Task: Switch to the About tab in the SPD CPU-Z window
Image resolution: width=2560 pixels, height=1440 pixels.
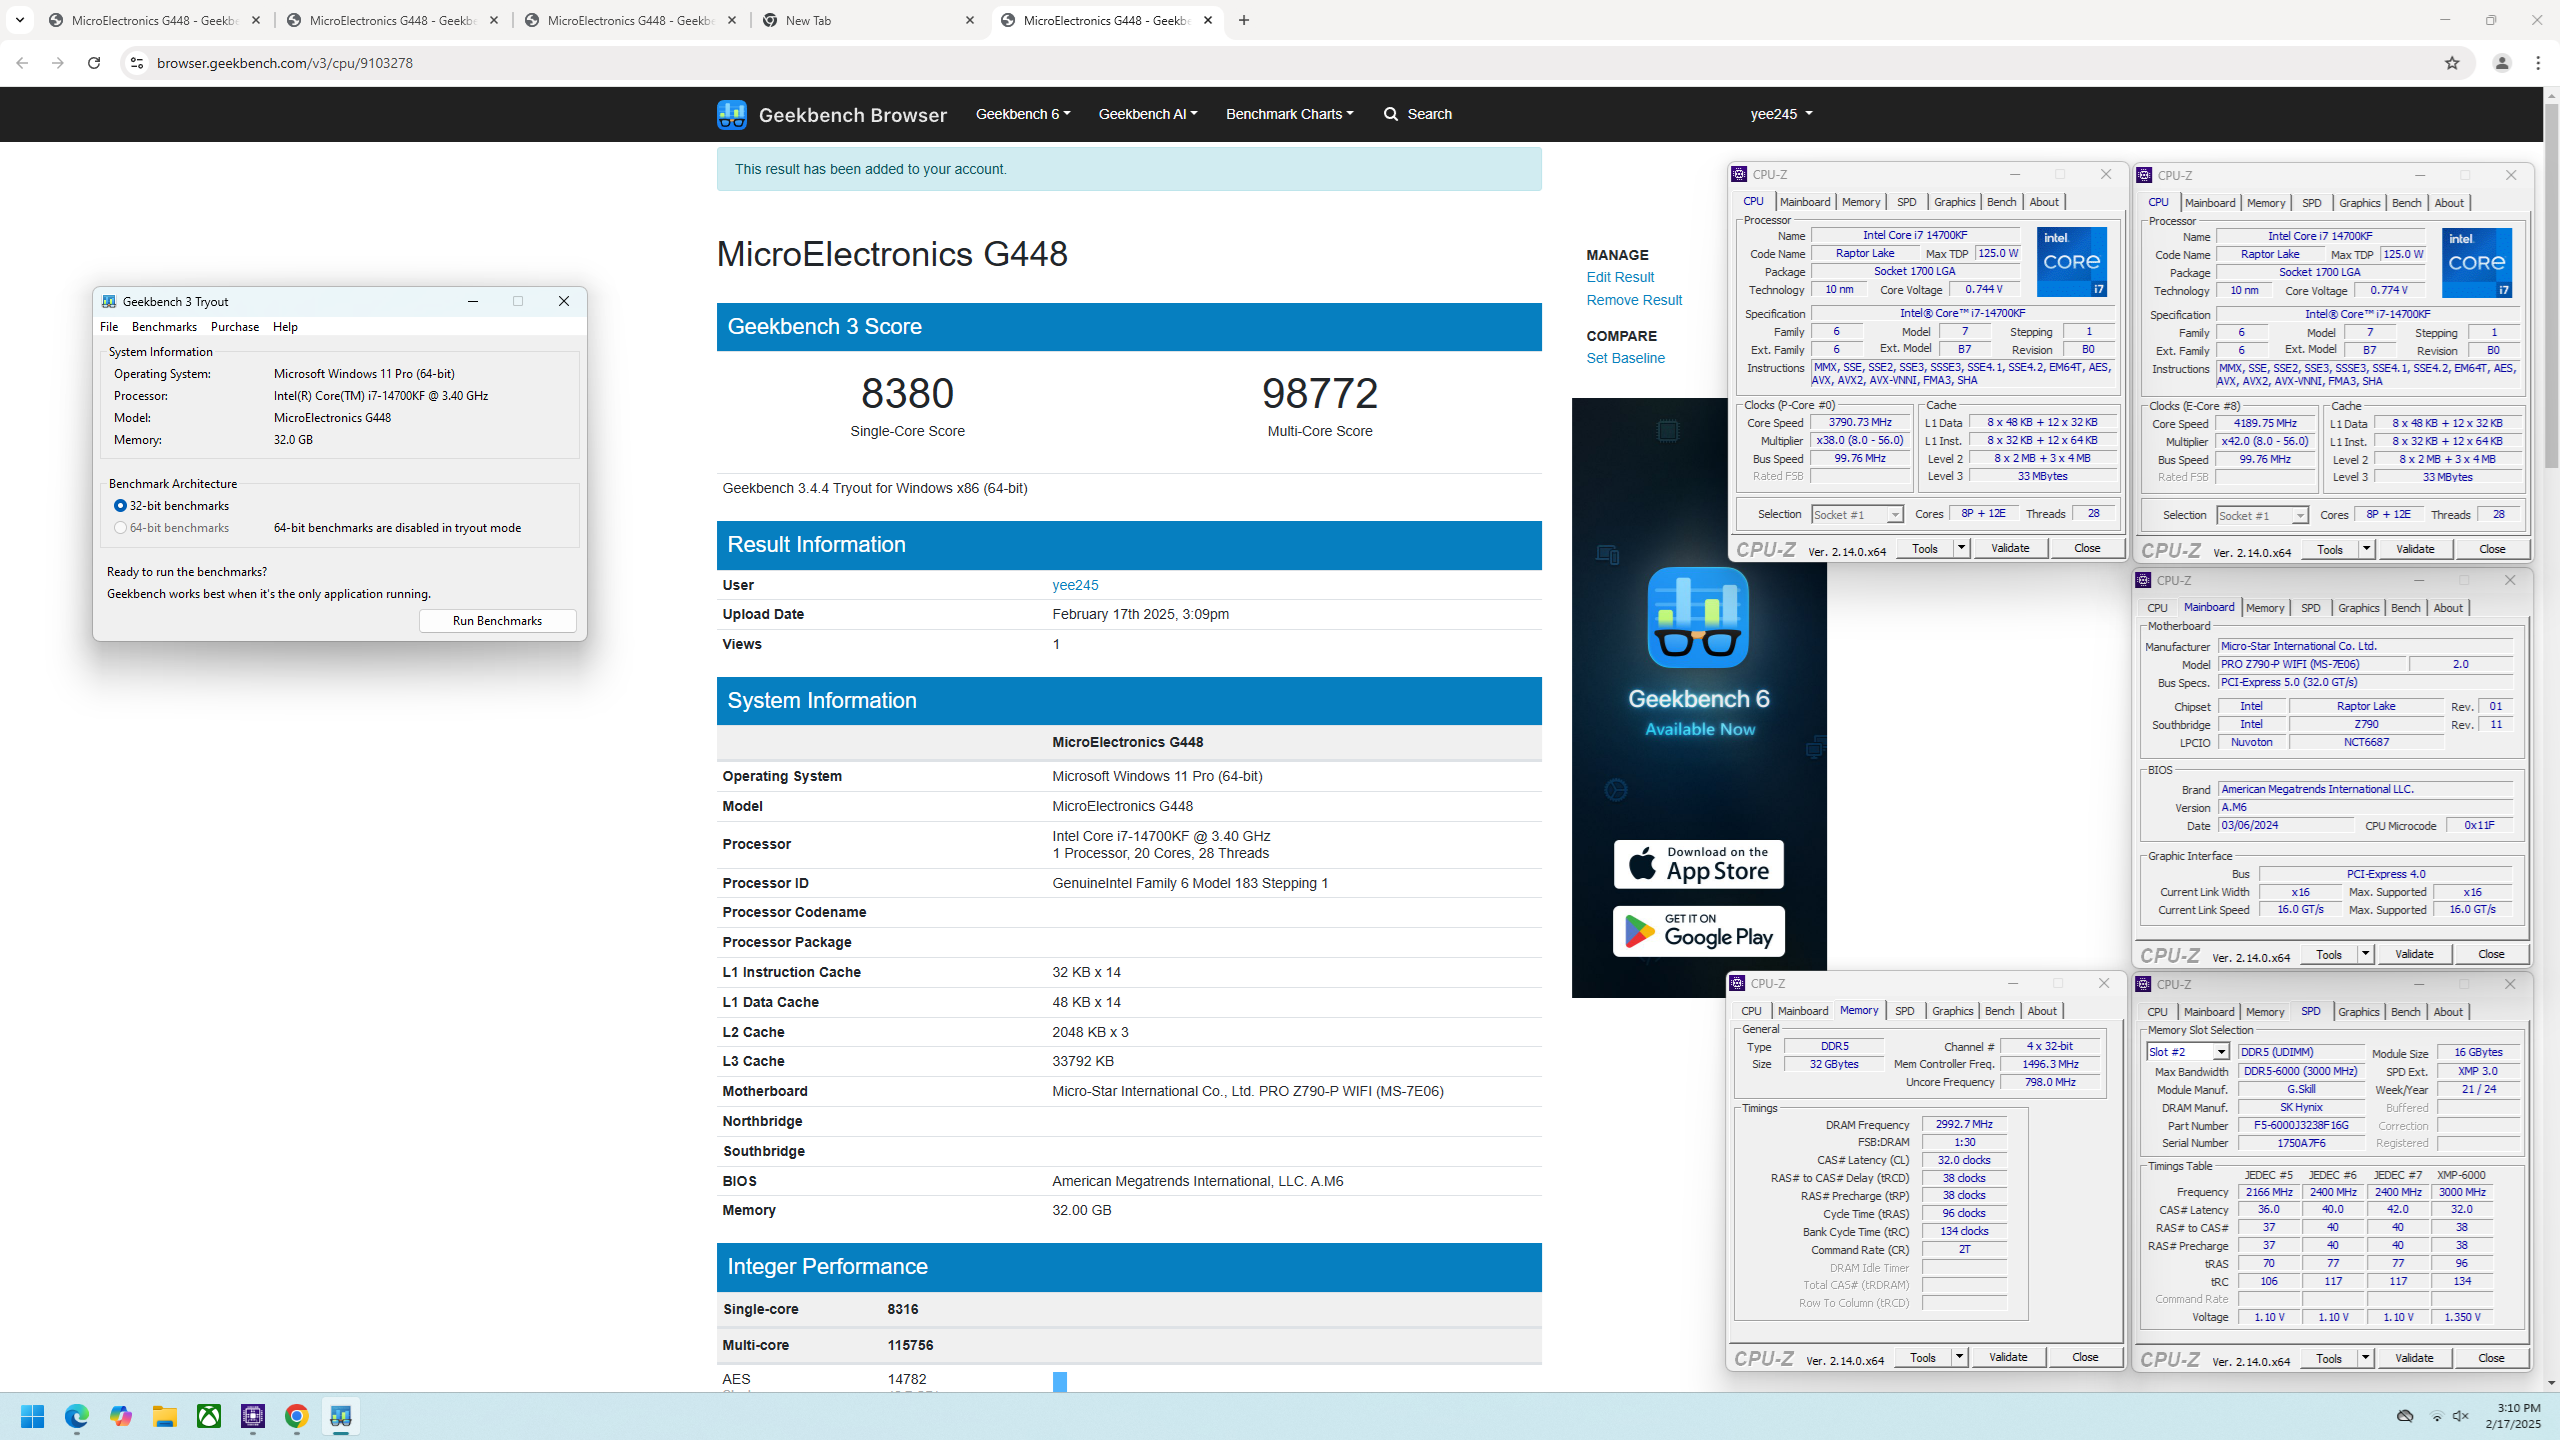Action: pos(2447,1012)
